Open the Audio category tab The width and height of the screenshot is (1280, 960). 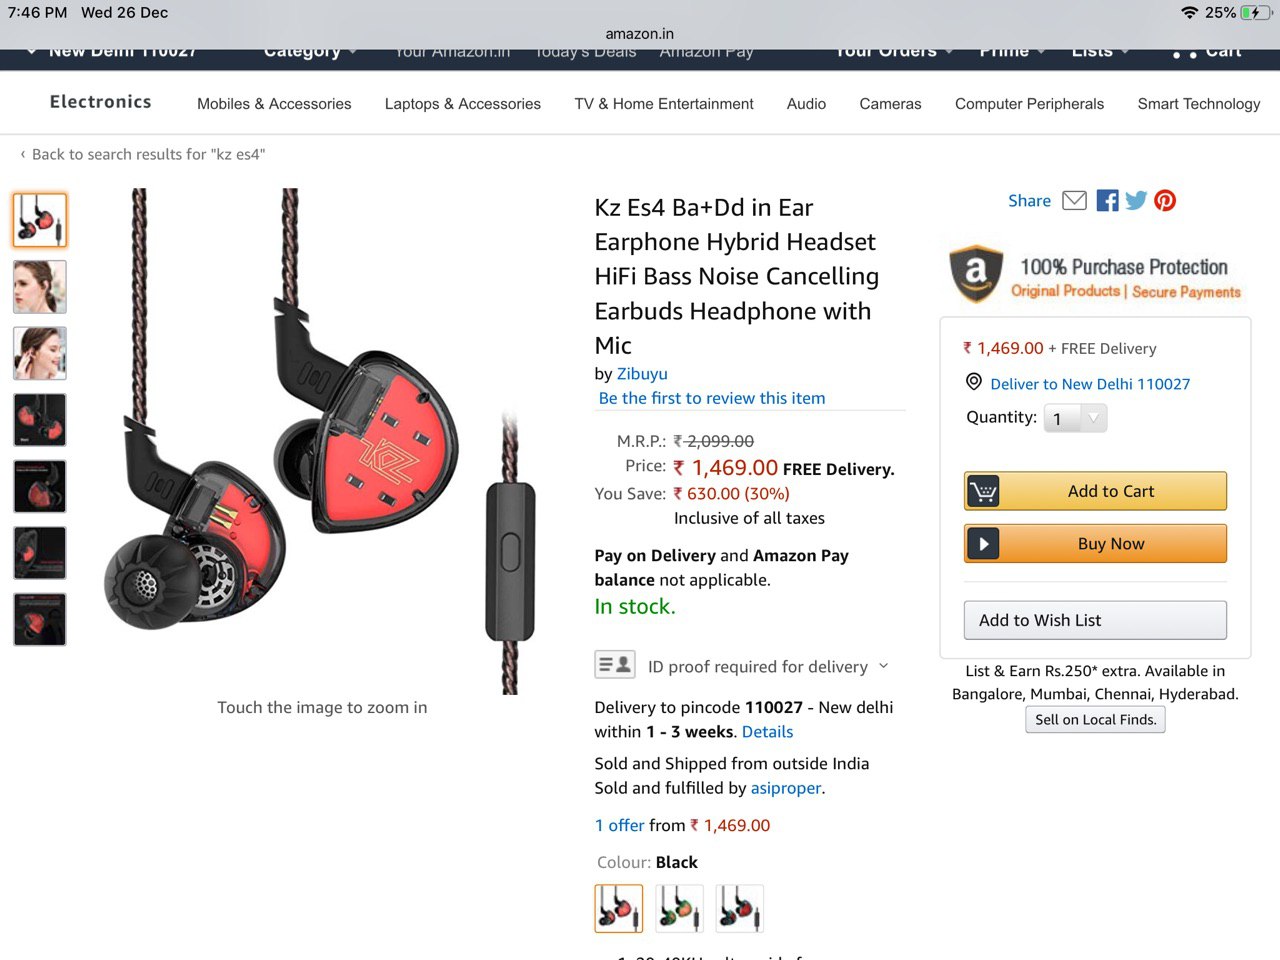806,104
